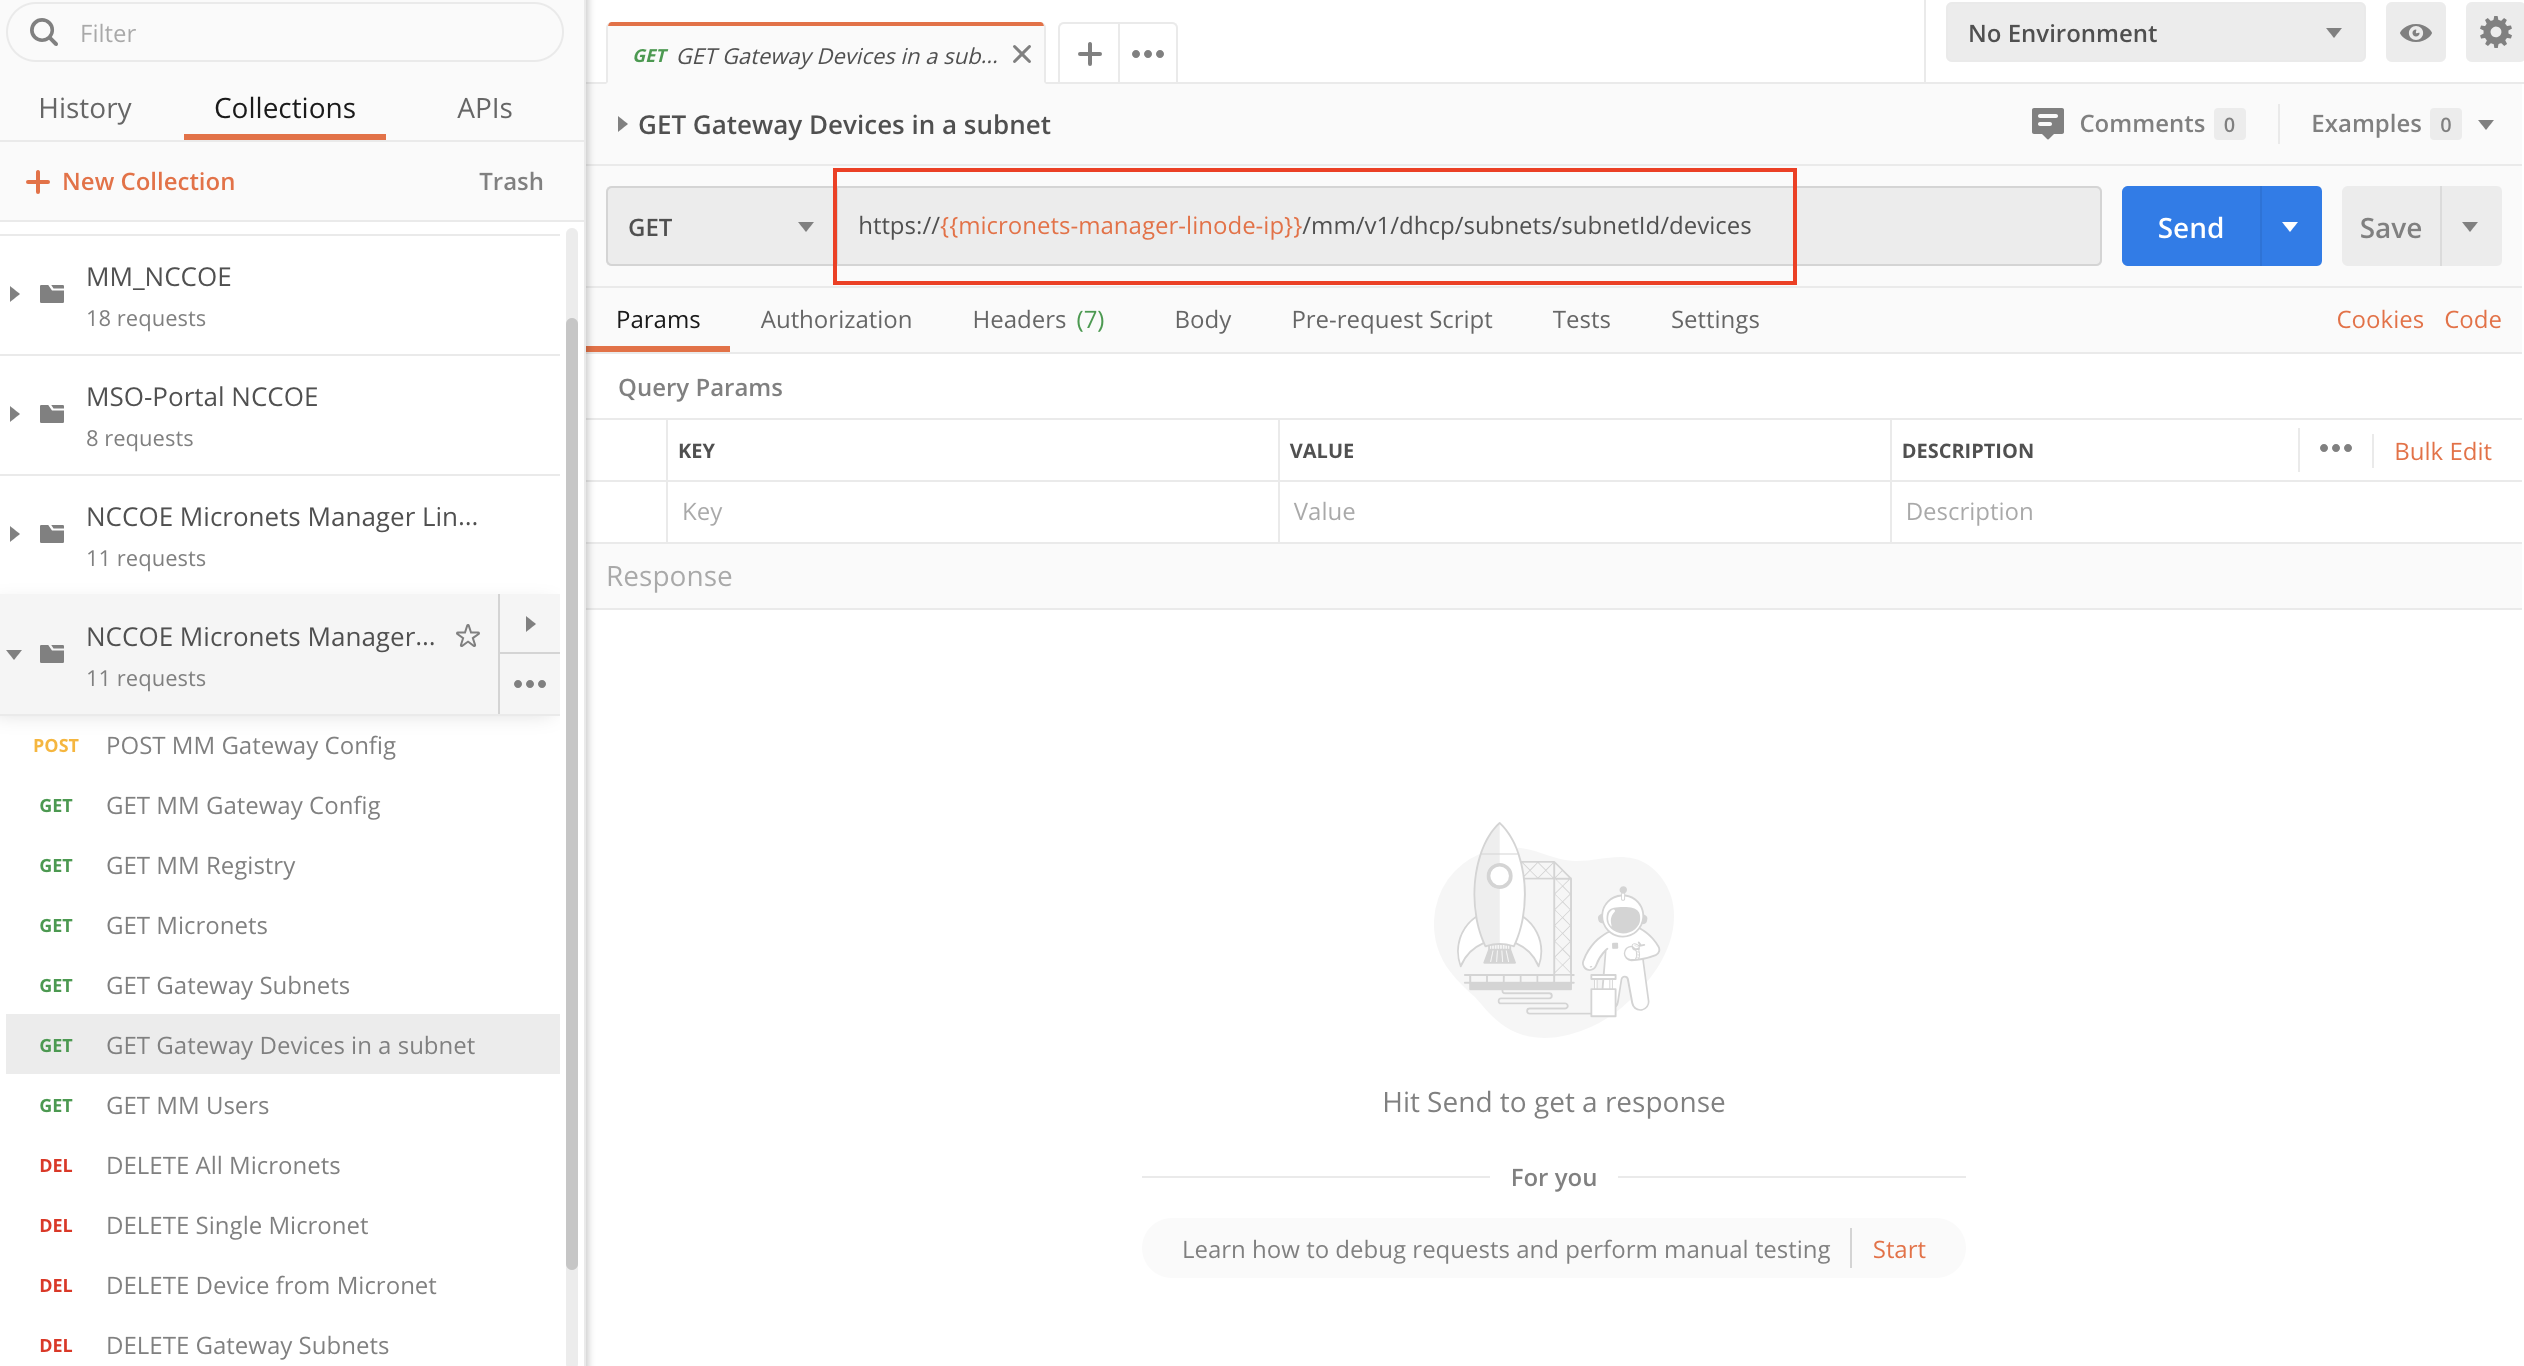Select GET Gateway Devices in a subnet request
Screen dimensions: 2524x1366
[283, 1045]
